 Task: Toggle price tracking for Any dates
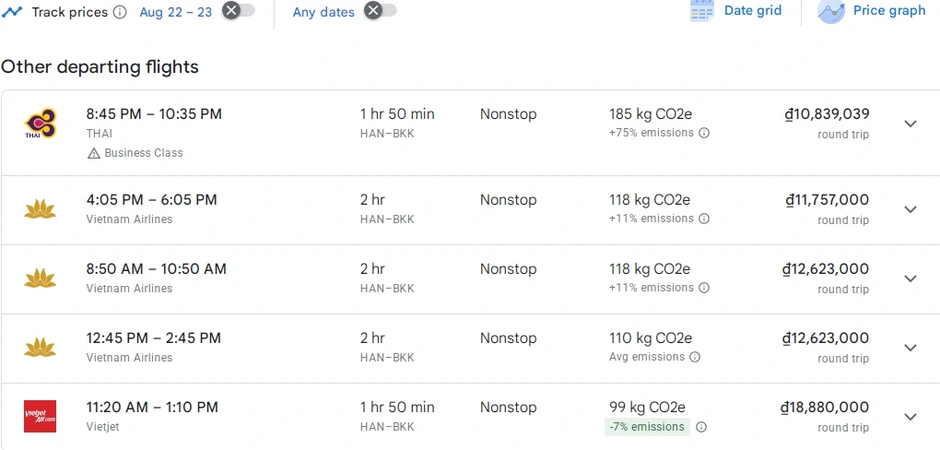381,11
